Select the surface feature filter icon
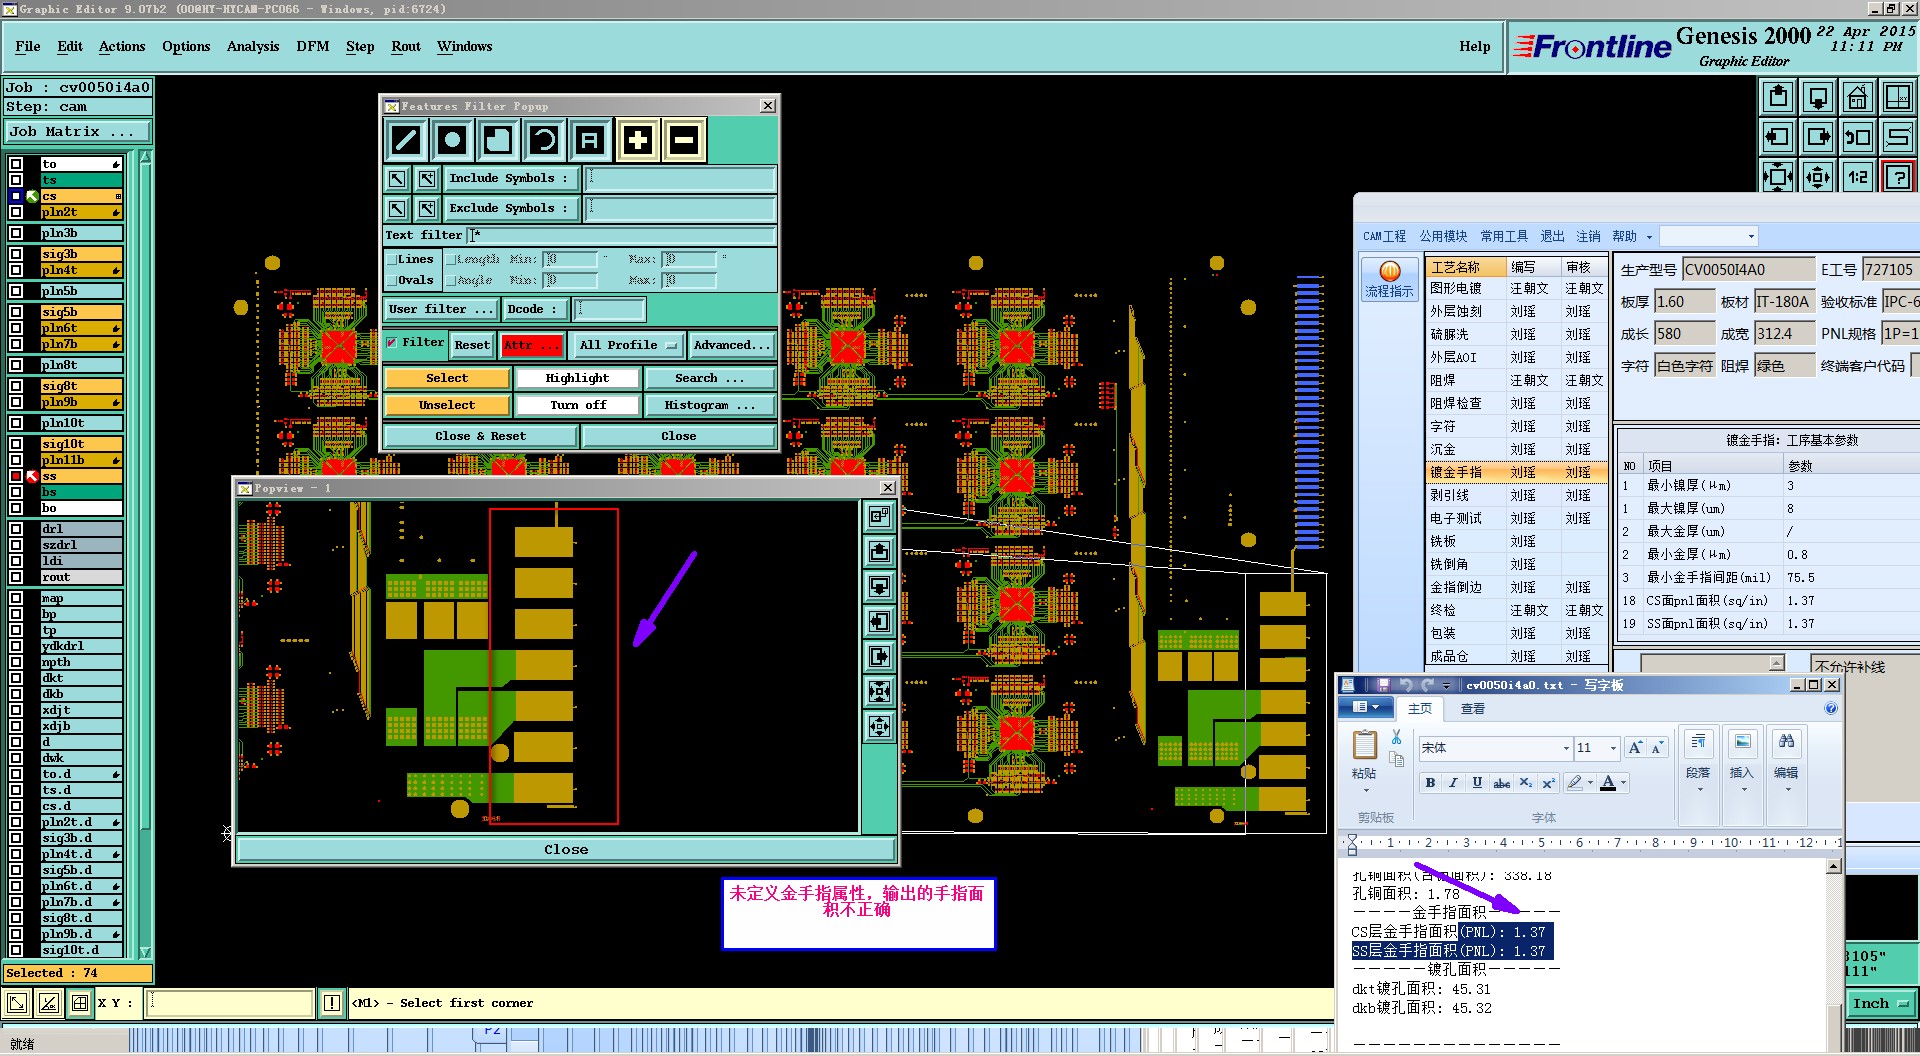 (x=498, y=140)
